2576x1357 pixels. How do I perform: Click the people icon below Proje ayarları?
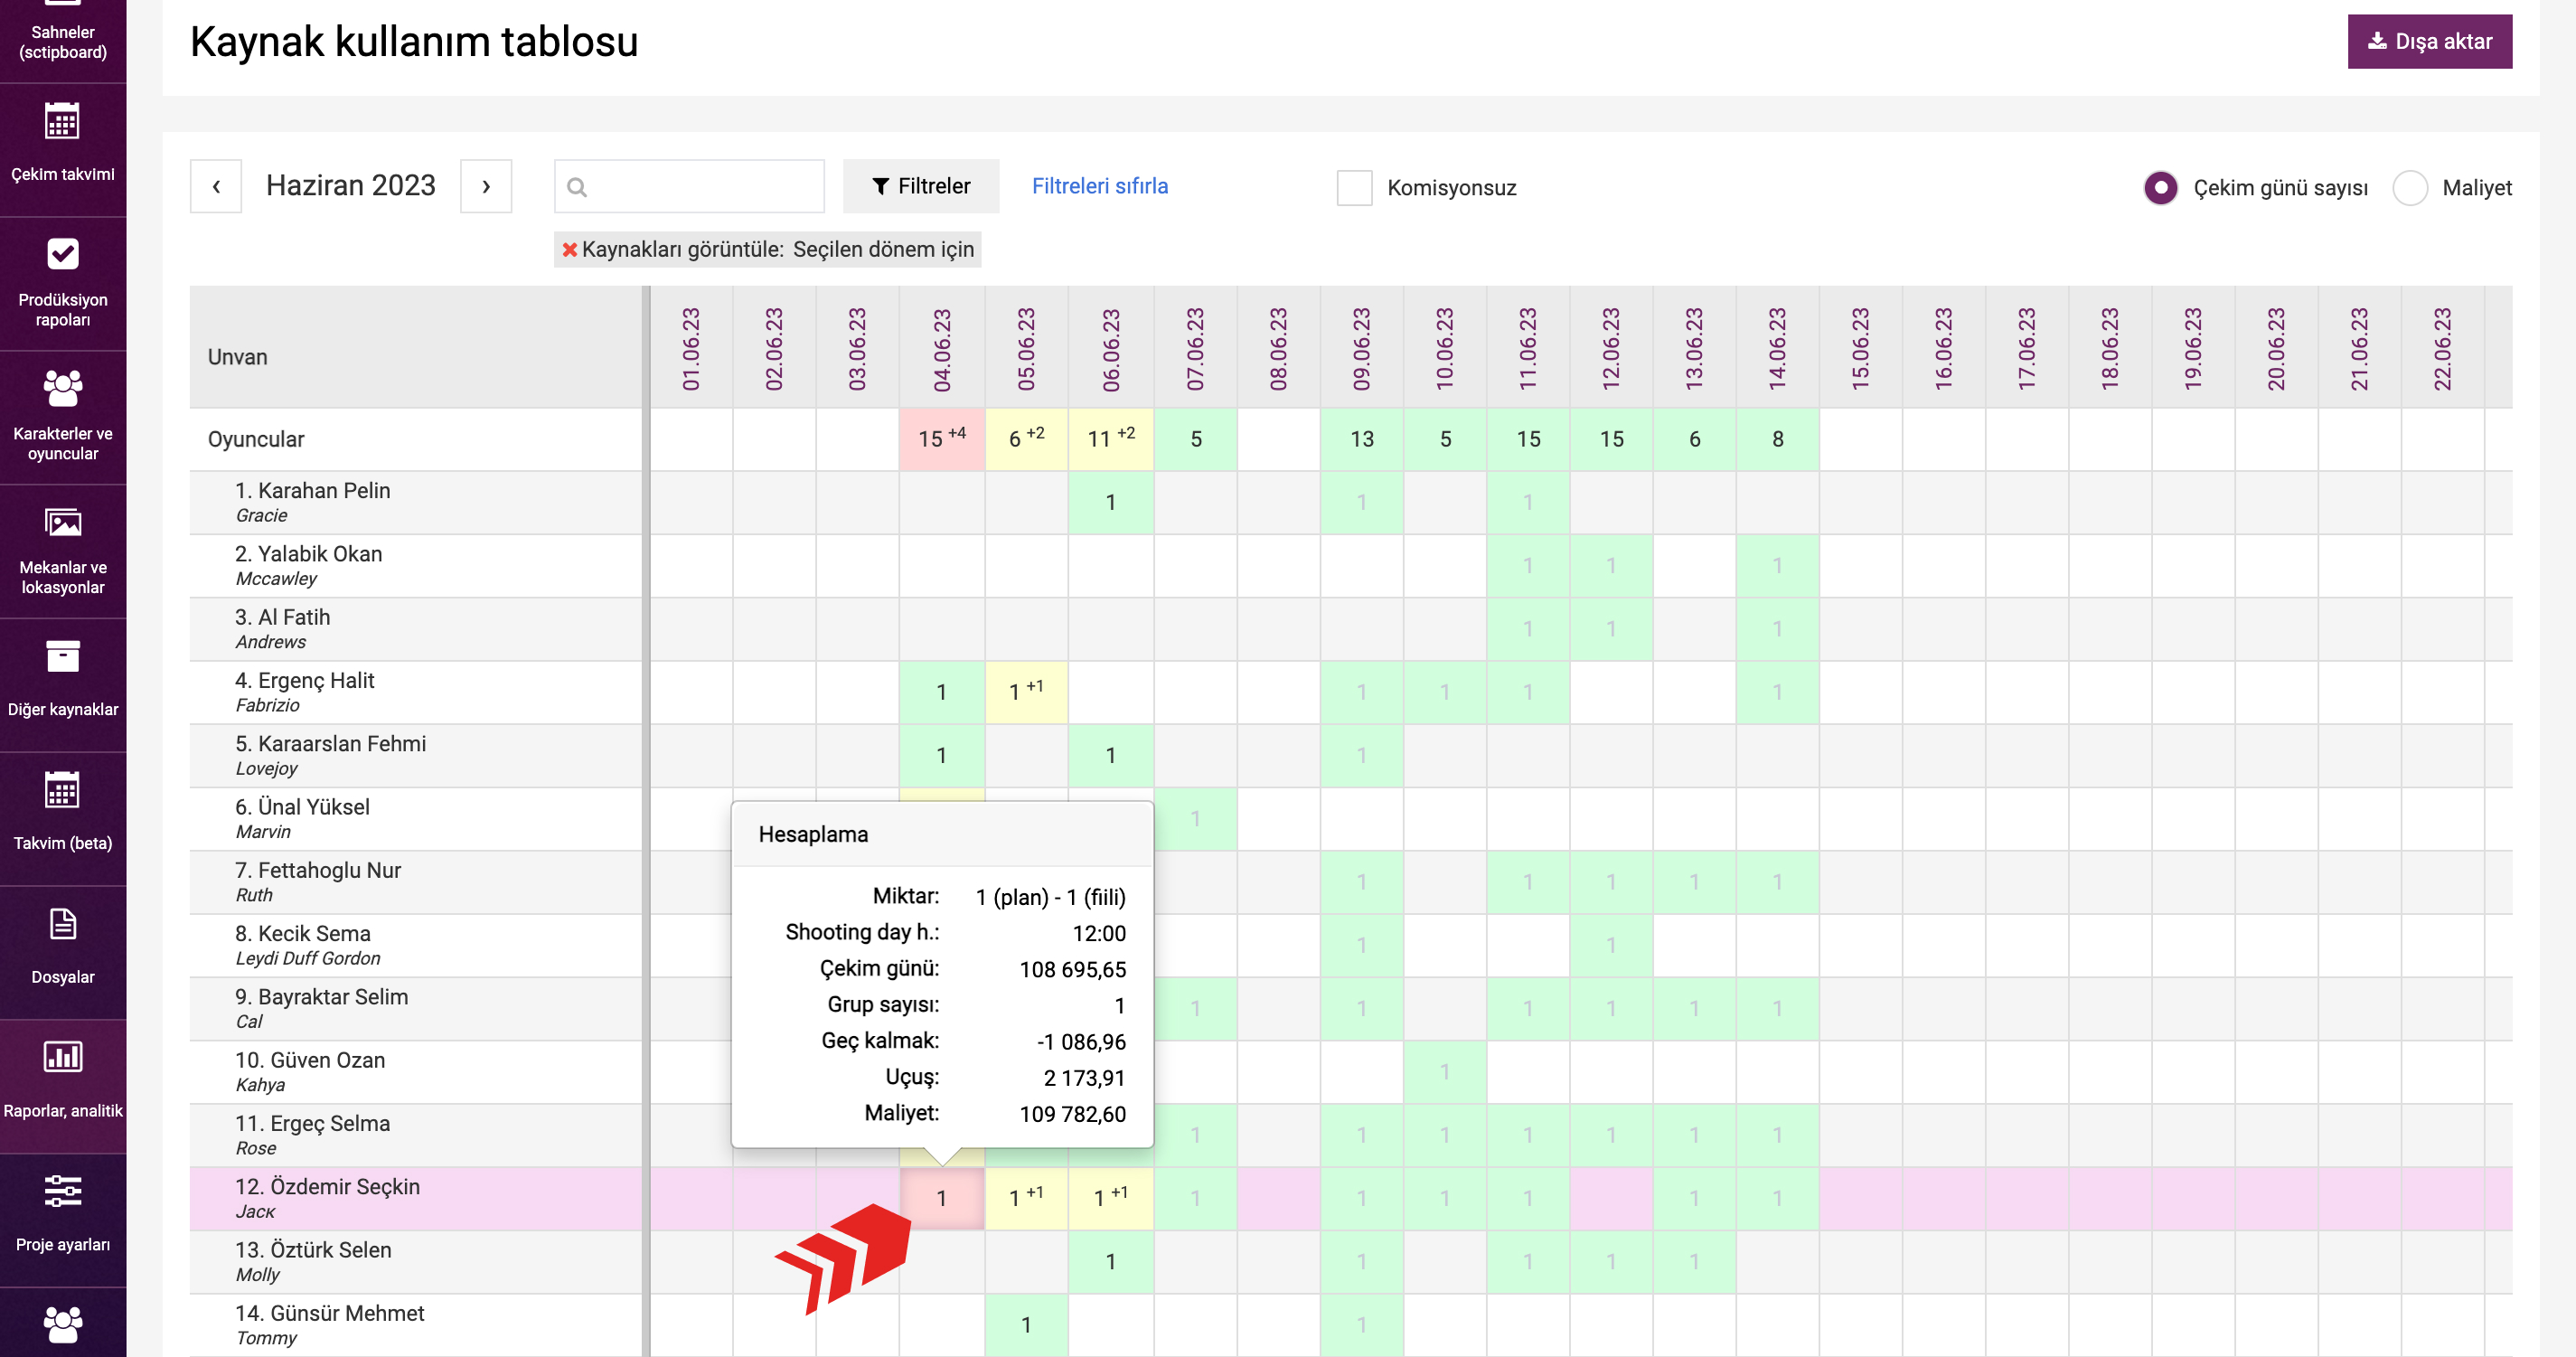(62, 1324)
